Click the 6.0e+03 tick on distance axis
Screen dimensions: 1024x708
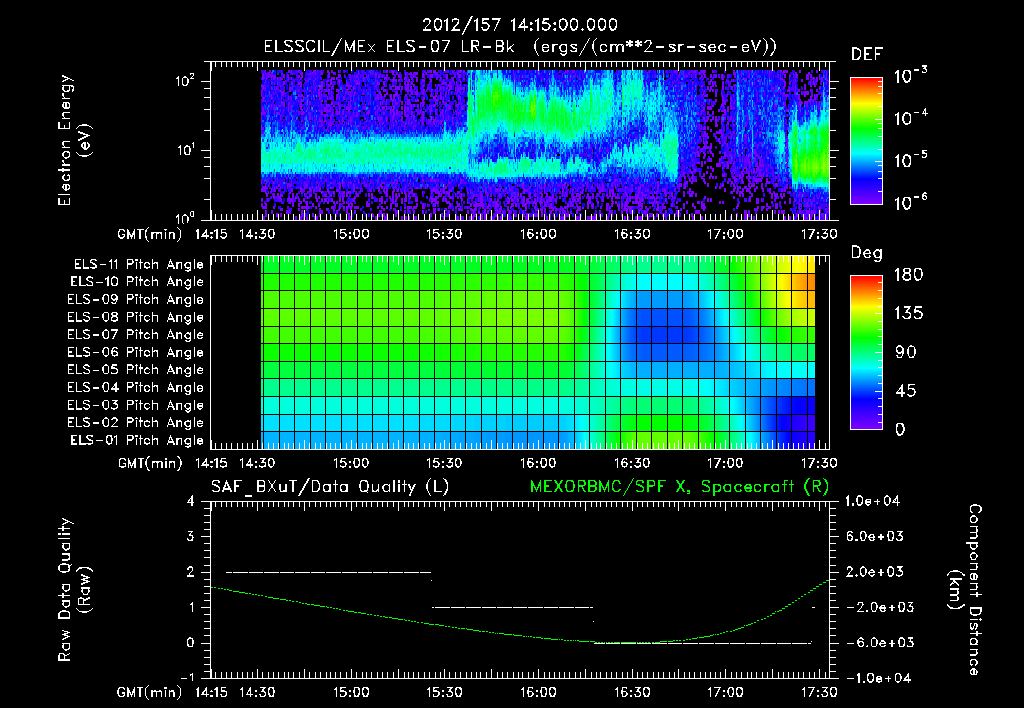[875, 536]
